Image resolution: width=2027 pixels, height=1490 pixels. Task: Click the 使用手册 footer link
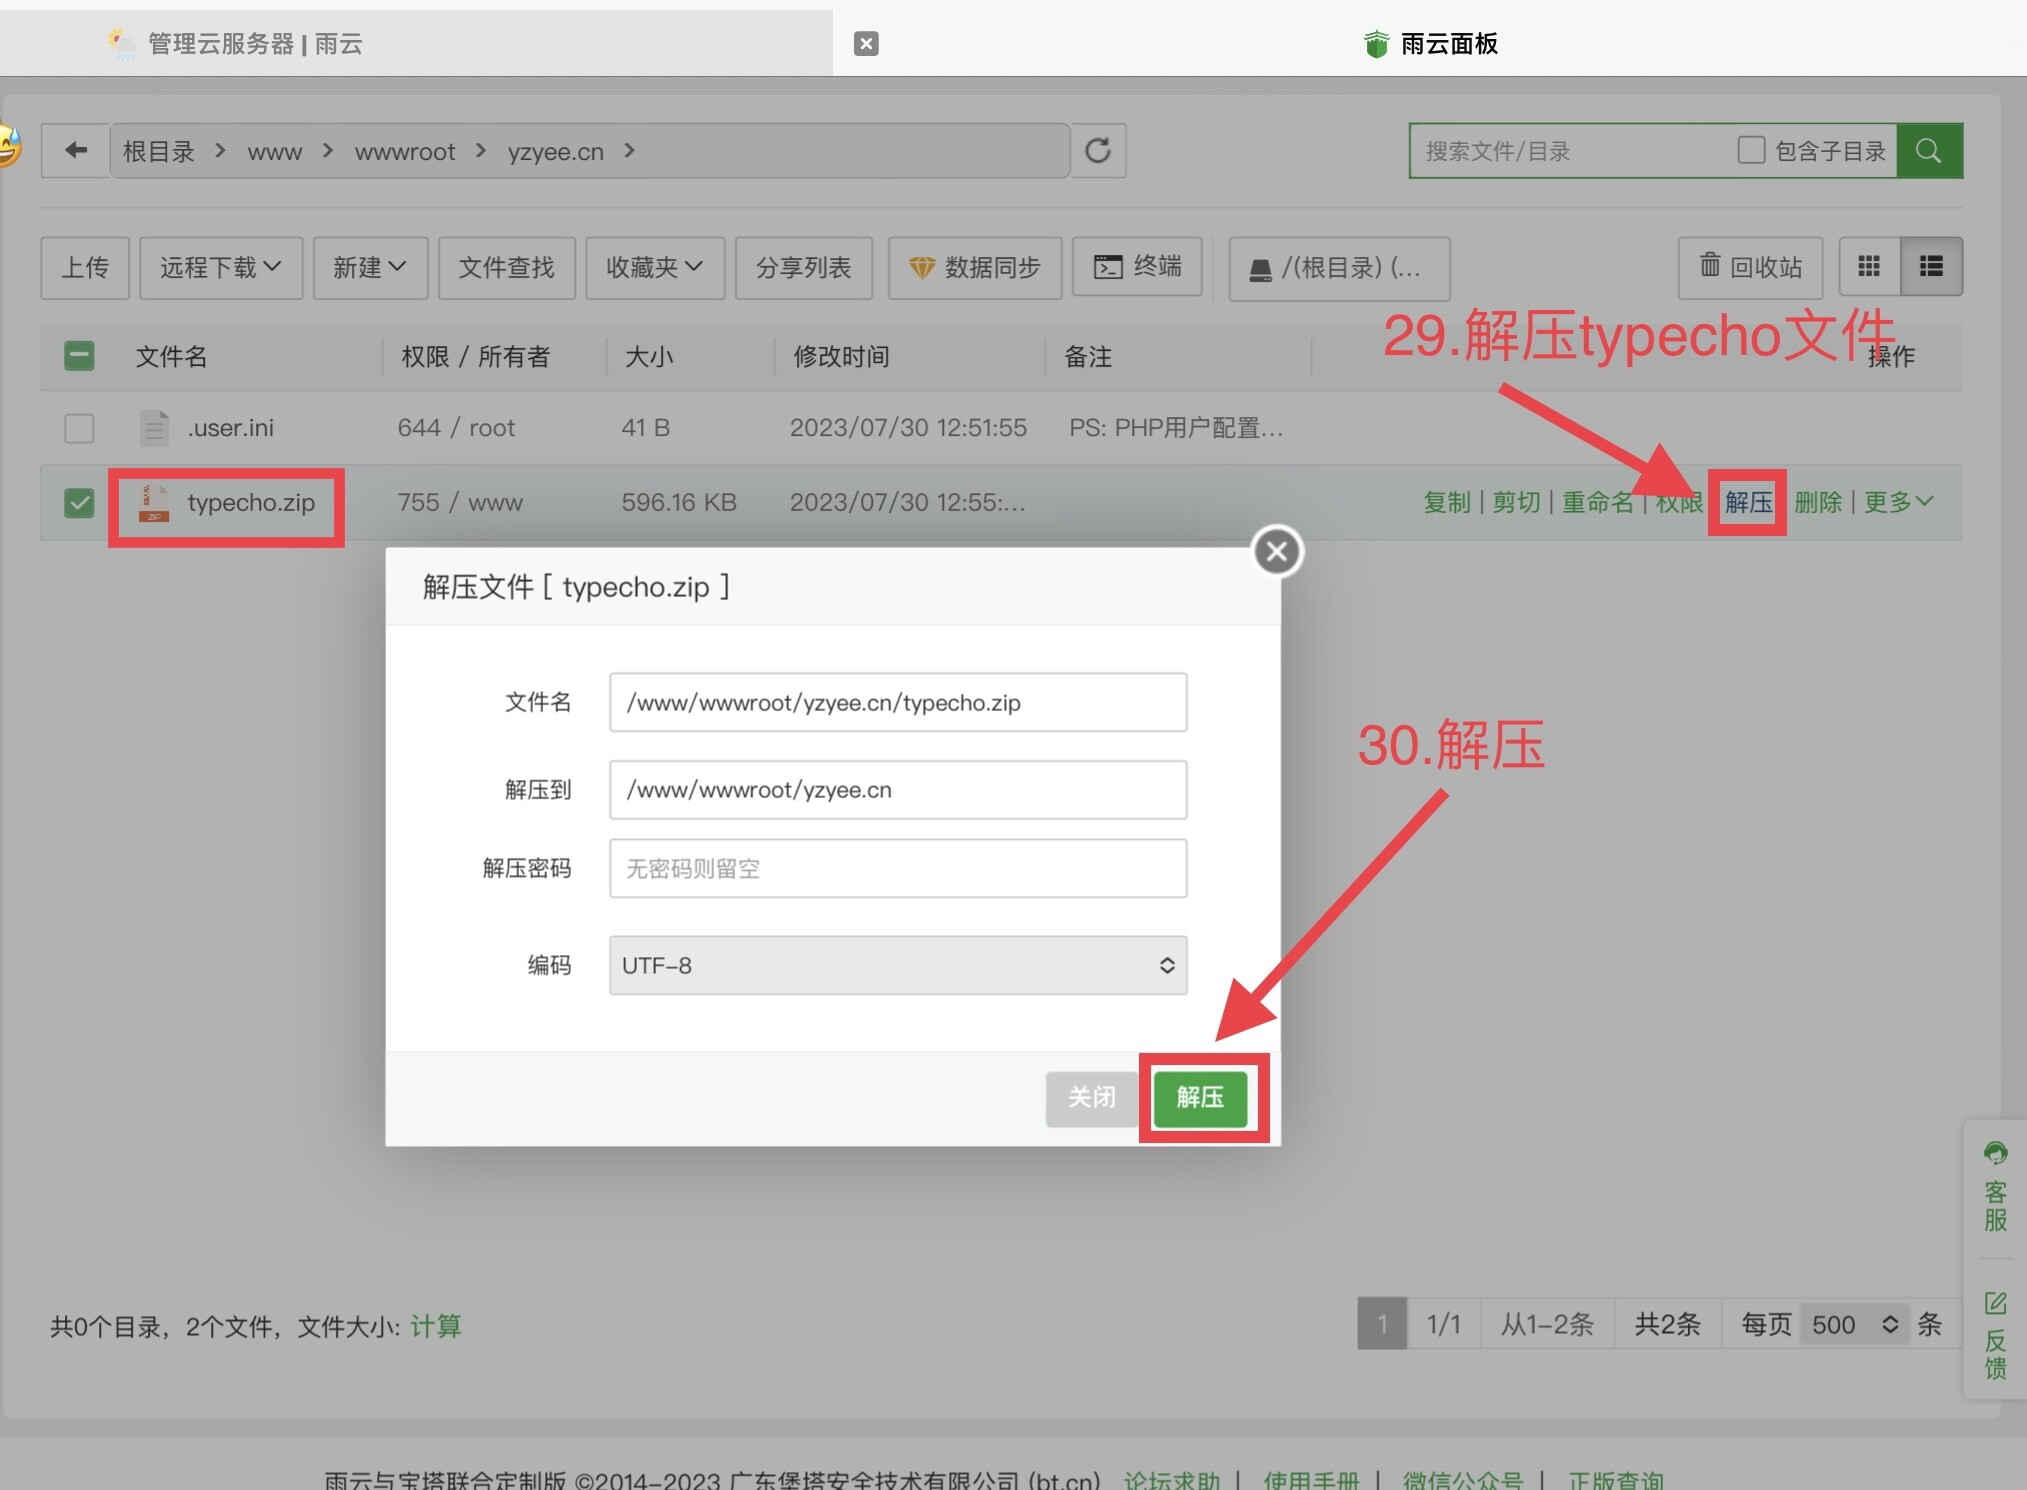click(1311, 1479)
